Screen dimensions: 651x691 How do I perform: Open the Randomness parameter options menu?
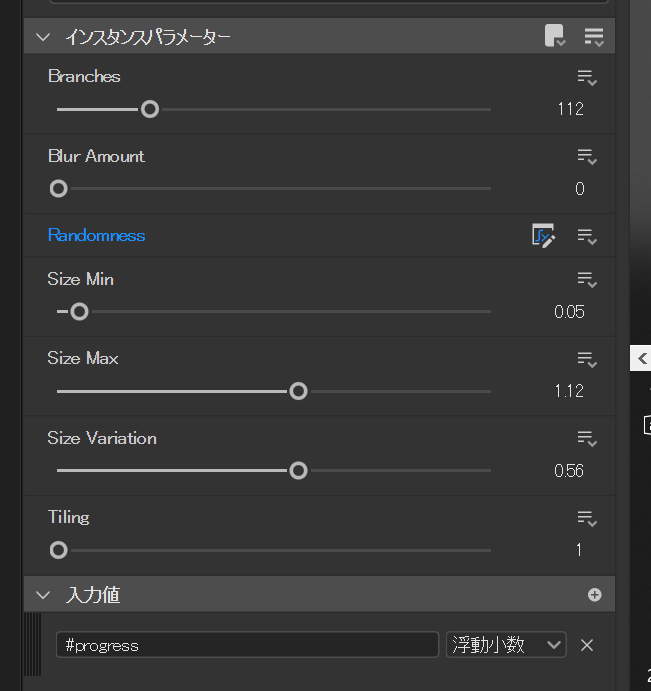pyautogui.click(x=587, y=237)
